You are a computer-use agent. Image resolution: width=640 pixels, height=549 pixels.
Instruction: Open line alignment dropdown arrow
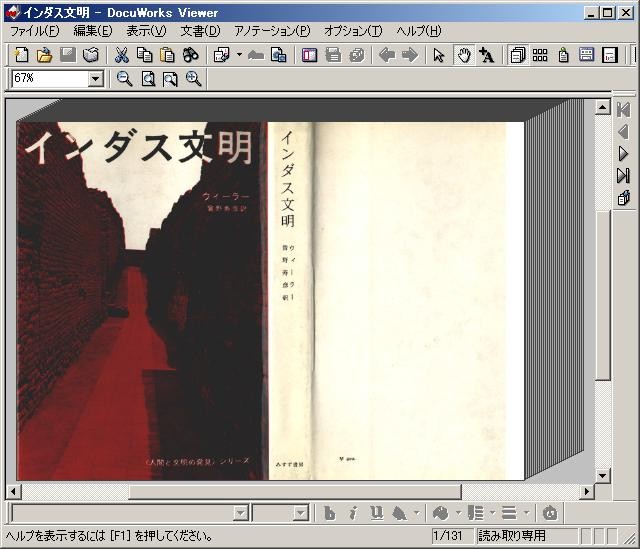pyautogui.click(x=492, y=513)
